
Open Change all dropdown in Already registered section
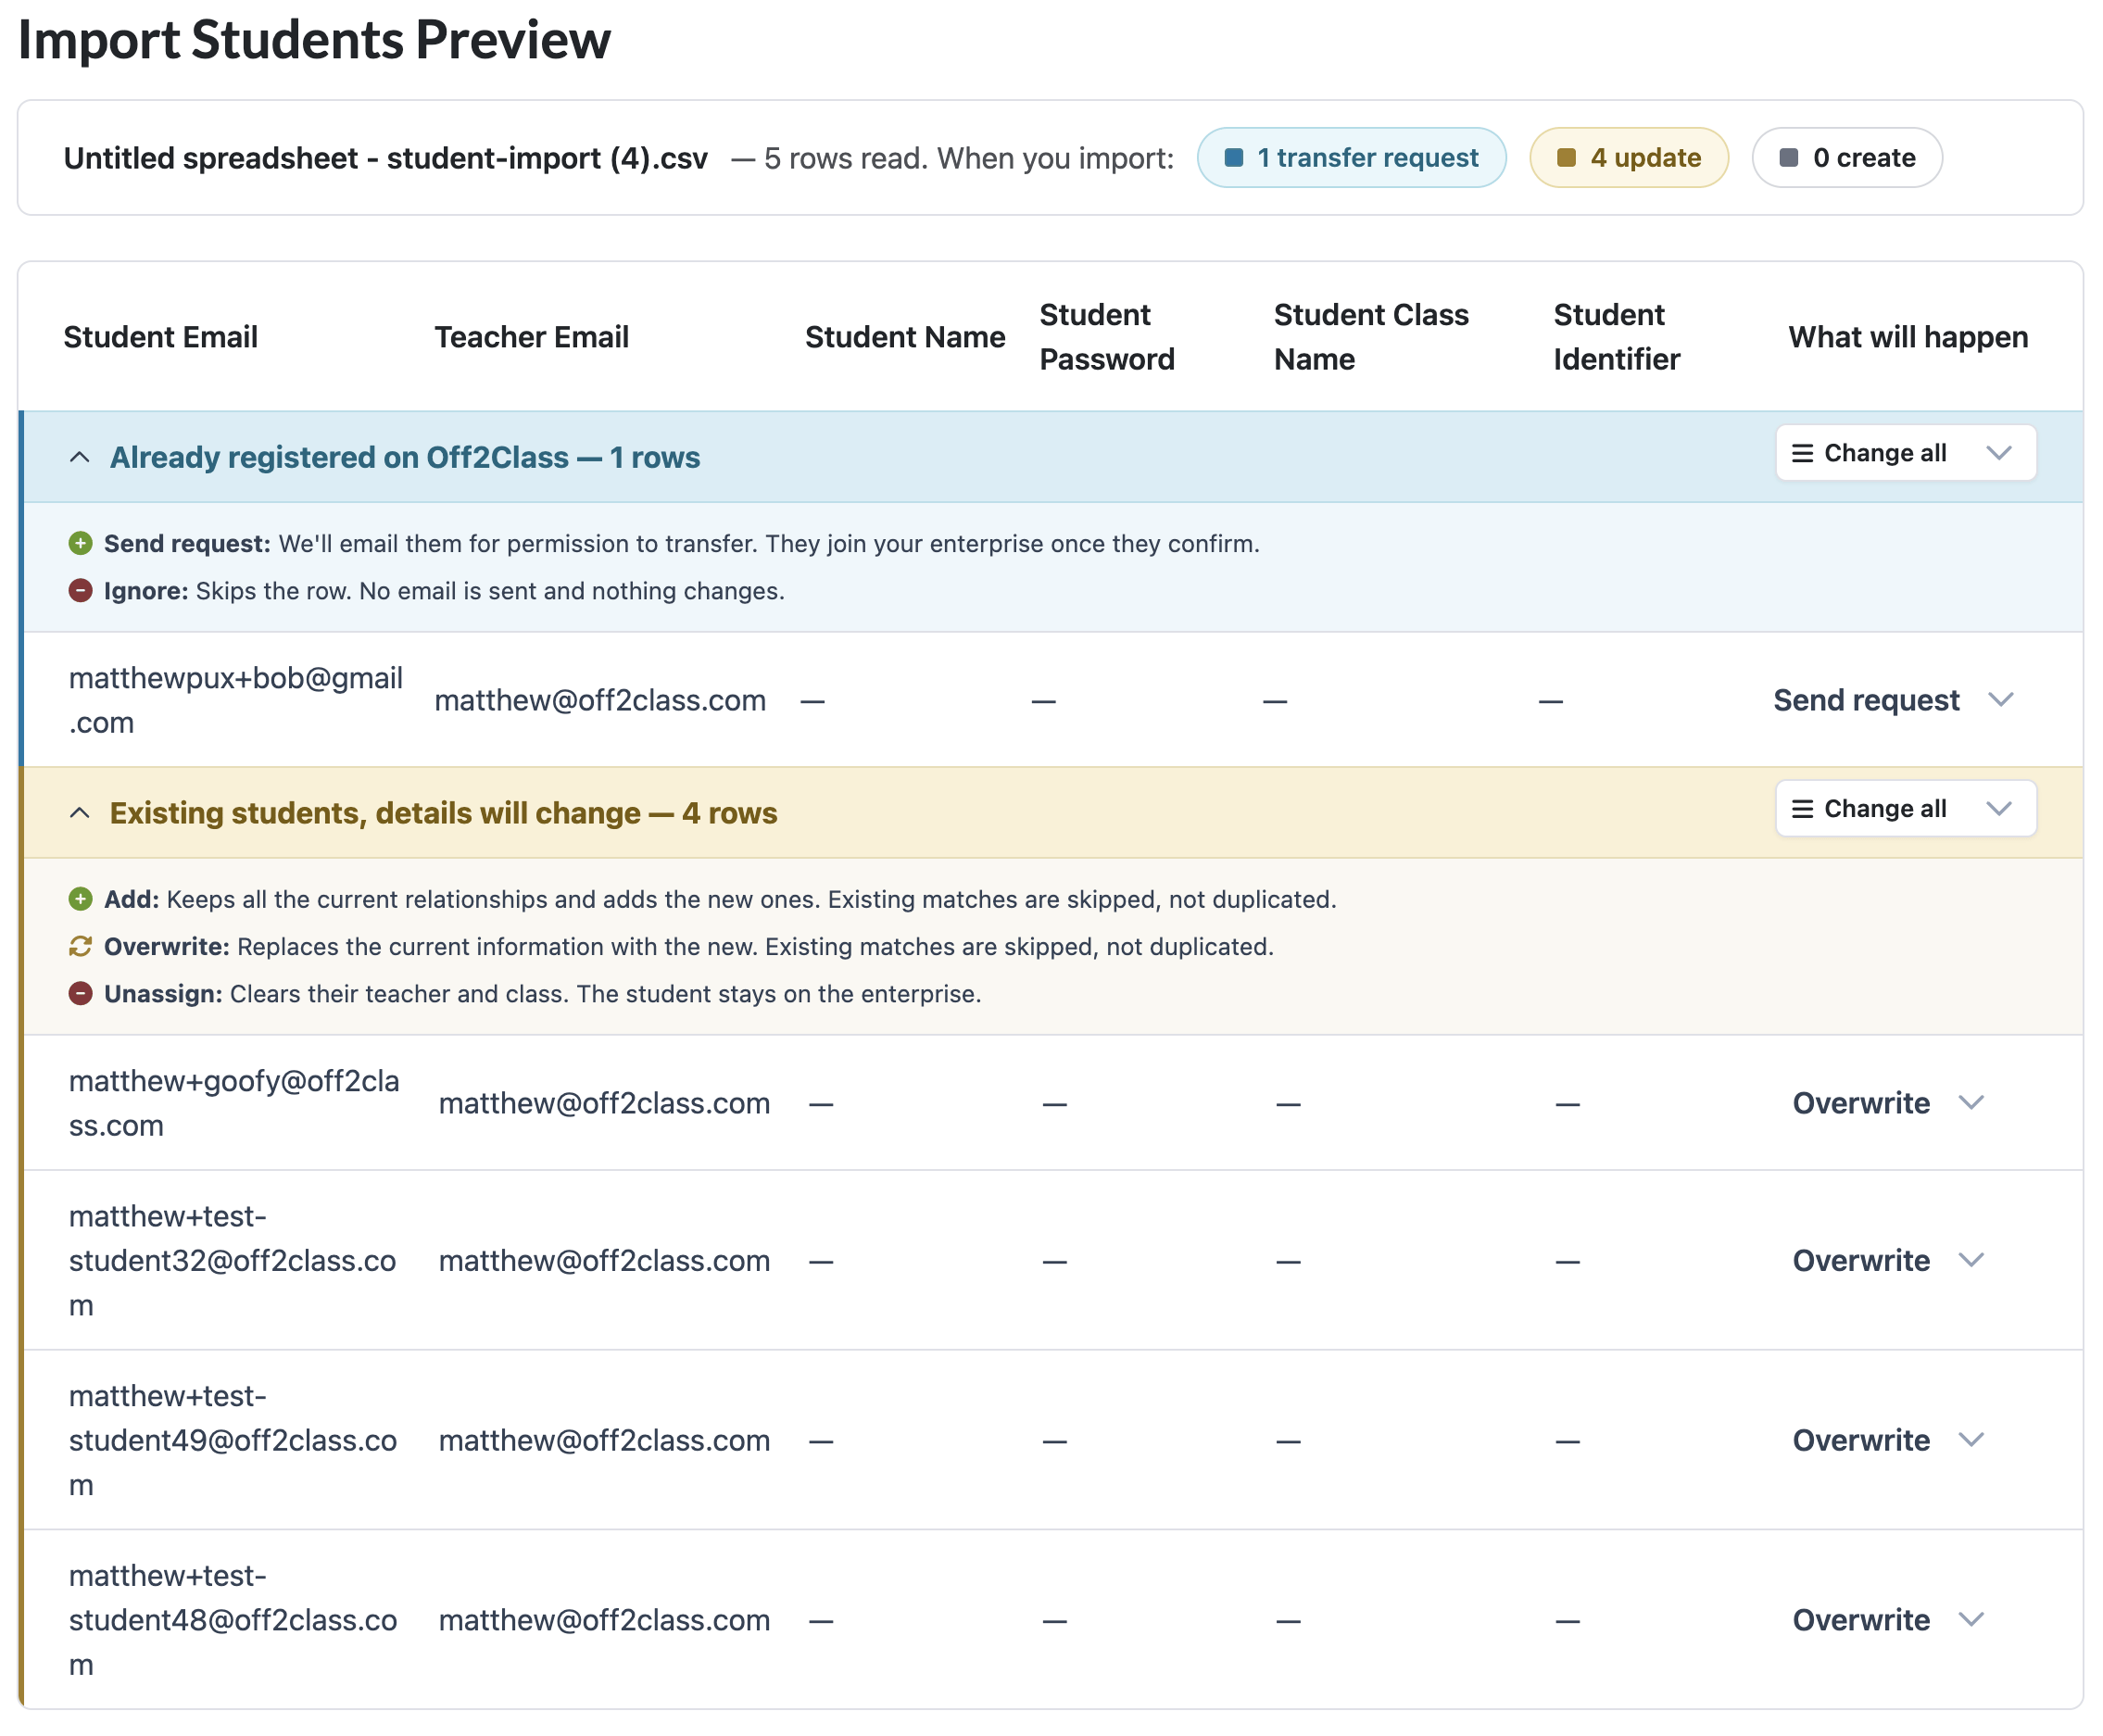pos(1905,453)
